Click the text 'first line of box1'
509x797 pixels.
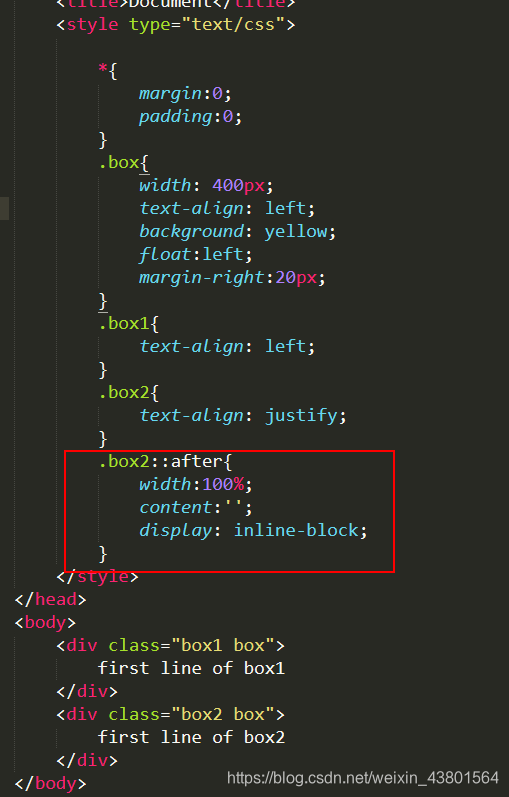coord(191,668)
